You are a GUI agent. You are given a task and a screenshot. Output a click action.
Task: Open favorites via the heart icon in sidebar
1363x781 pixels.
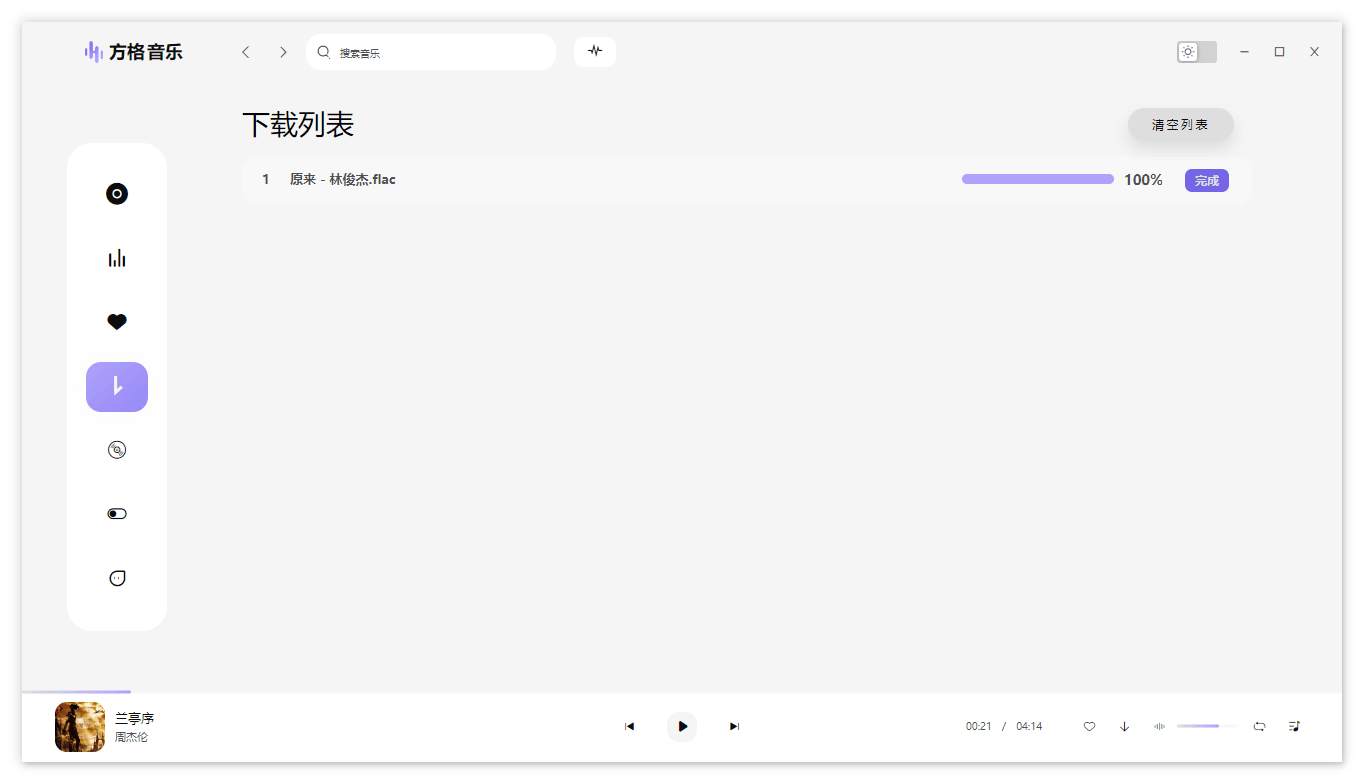117,321
